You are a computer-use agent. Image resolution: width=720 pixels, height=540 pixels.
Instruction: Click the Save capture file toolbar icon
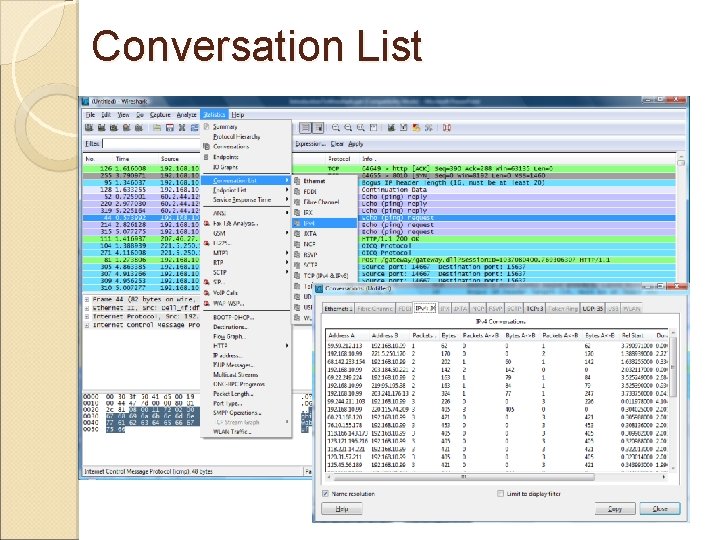169,128
